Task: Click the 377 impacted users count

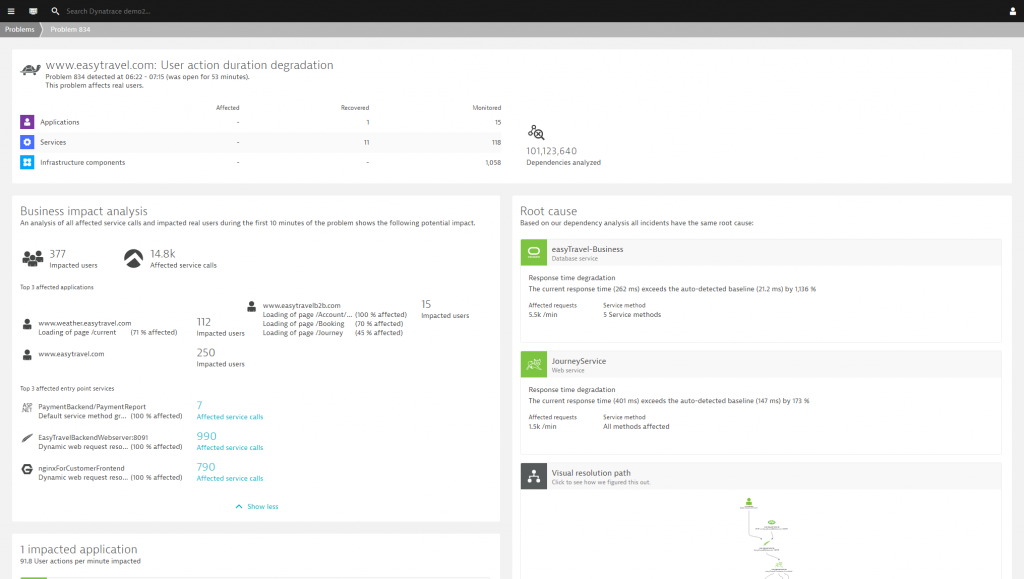Action: click(x=57, y=254)
